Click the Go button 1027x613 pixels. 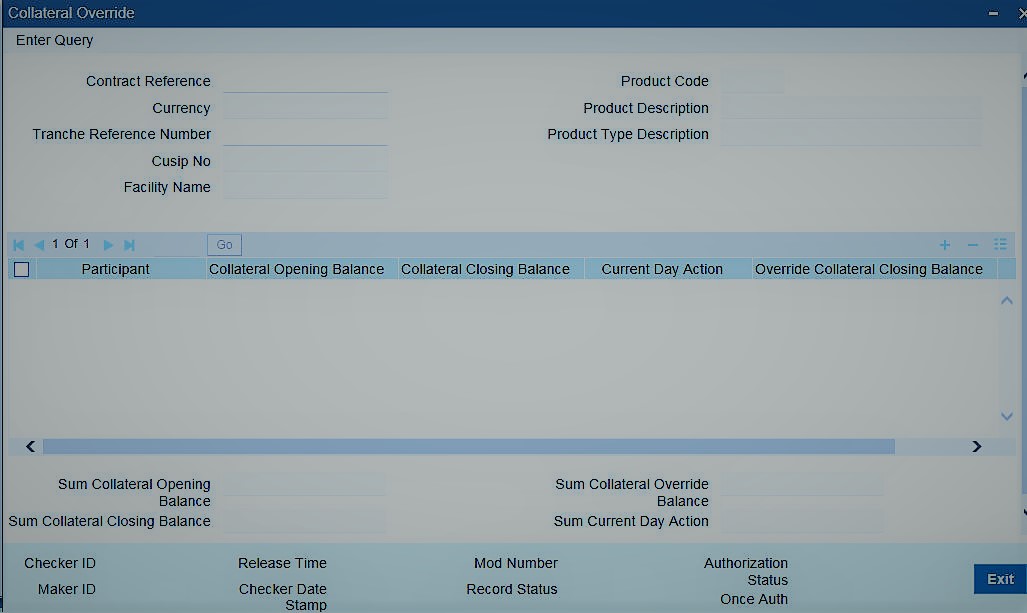(x=225, y=245)
